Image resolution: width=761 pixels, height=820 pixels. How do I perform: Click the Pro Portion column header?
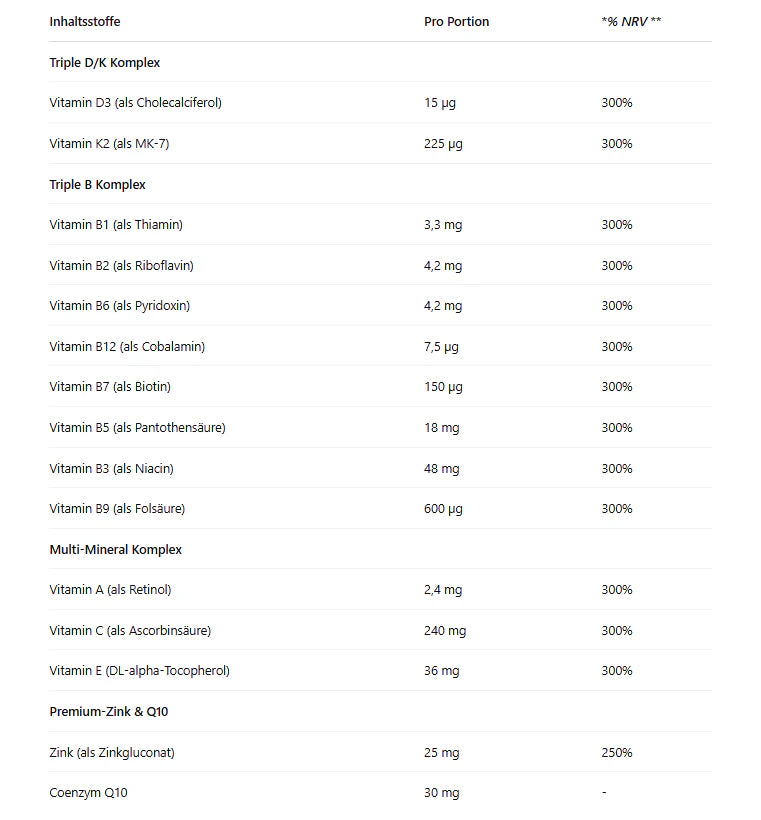tap(456, 22)
